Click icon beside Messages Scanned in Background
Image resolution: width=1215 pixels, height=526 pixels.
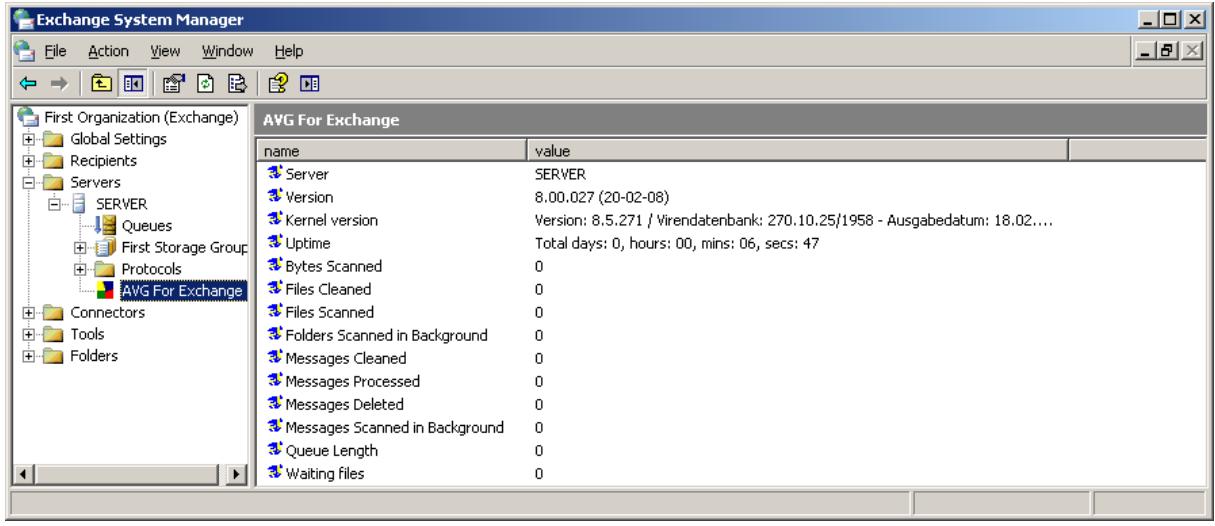(x=274, y=427)
